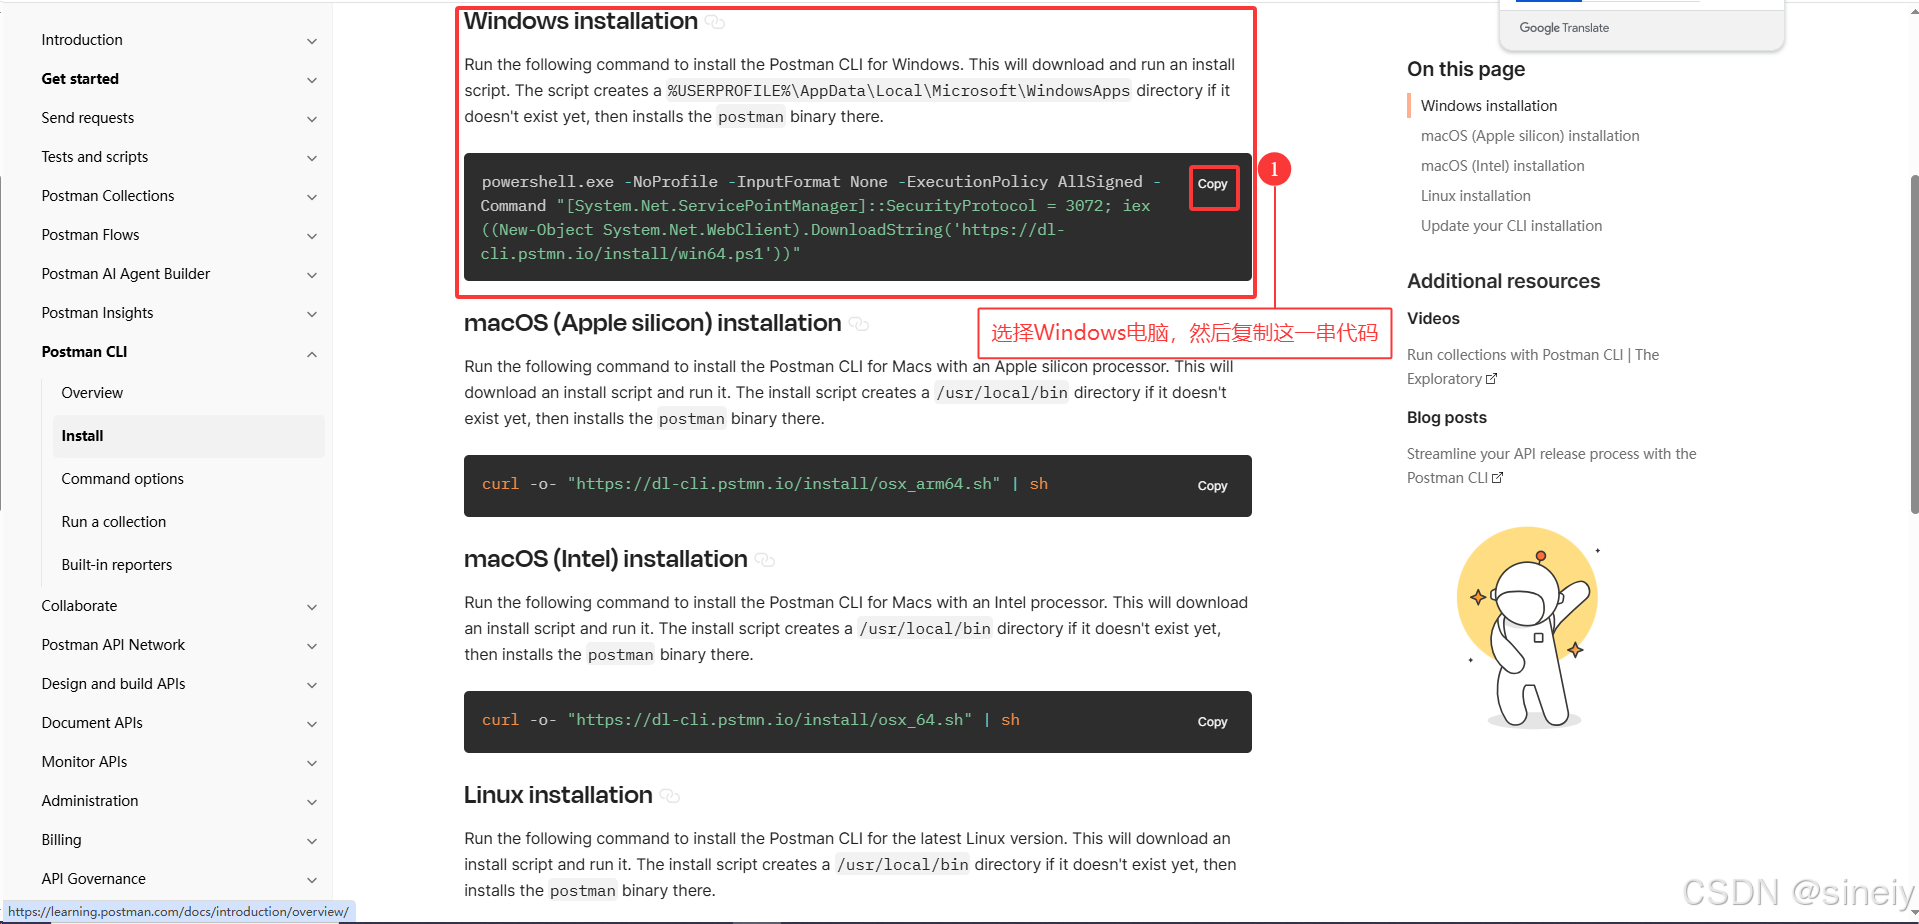Click the Google Translate popup label
Viewport: 1919px width, 924px height.
[1564, 28]
